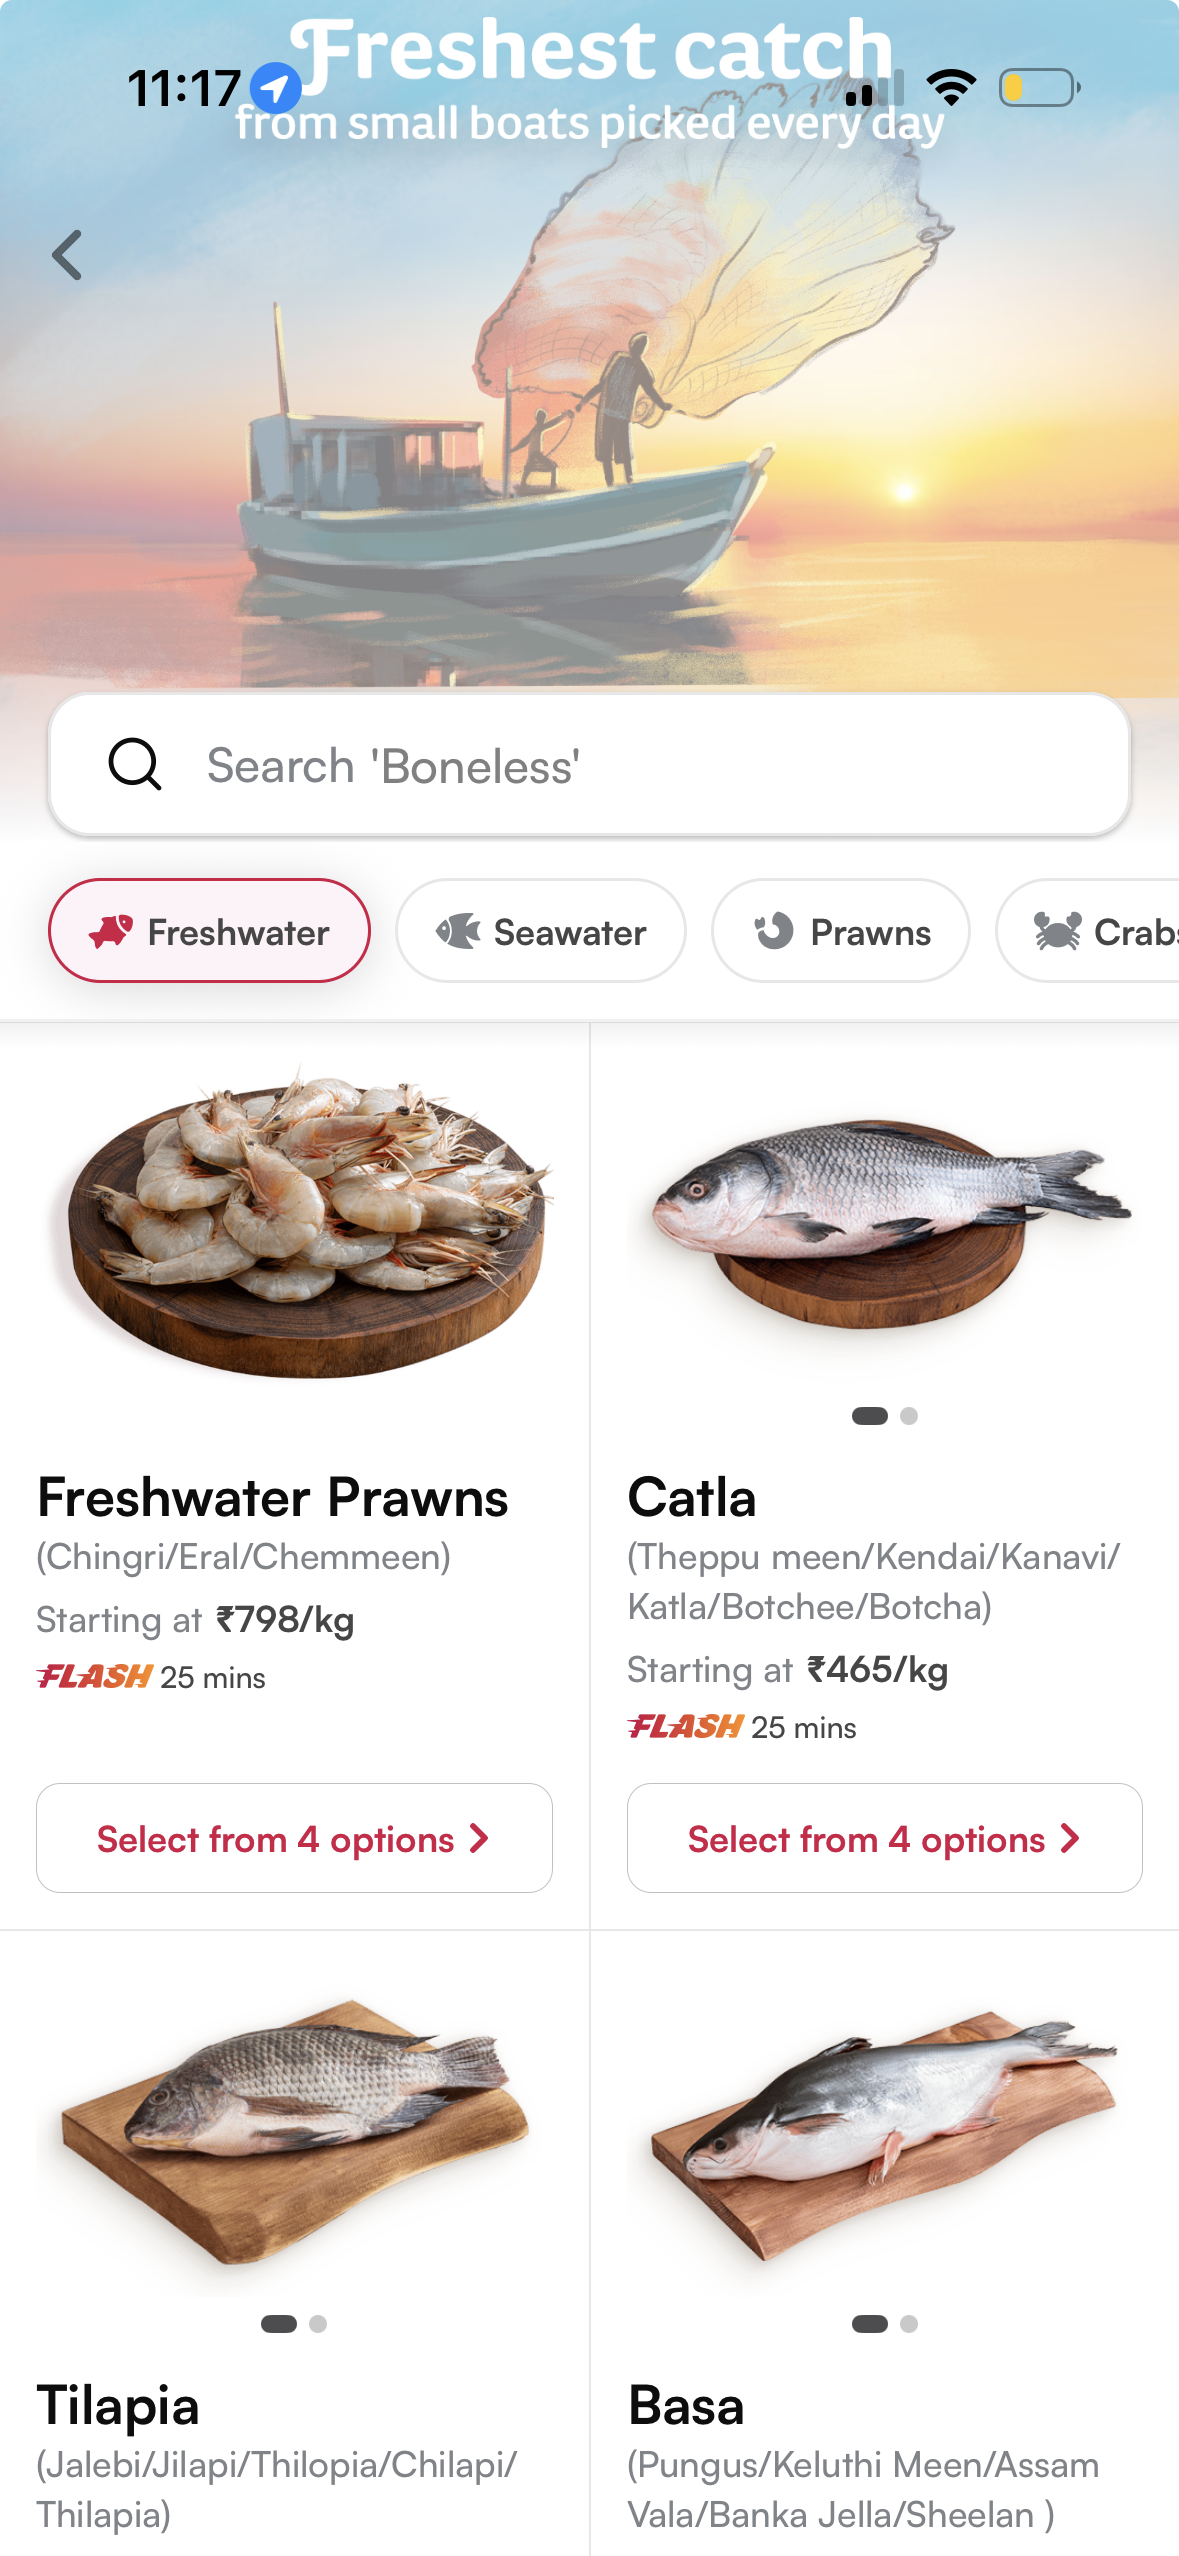Tap the search magnifier icon
Viewport: 1179px width, 2556px height.
click(x=135, y=765)
